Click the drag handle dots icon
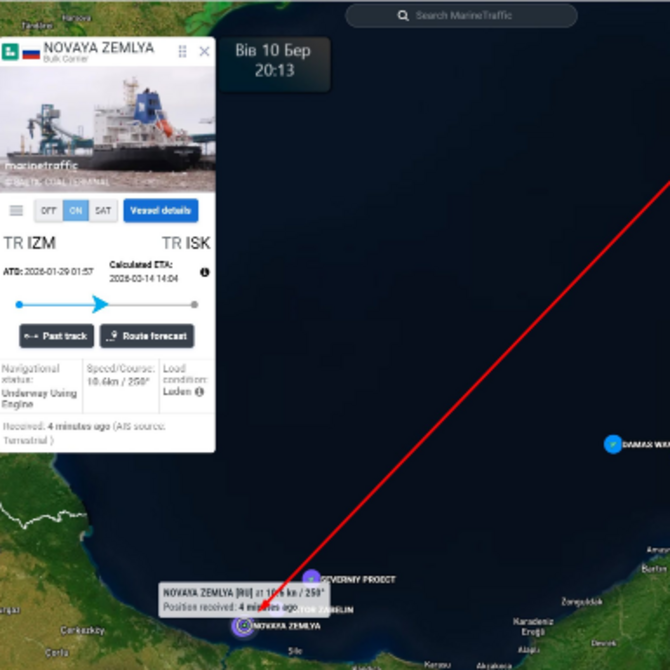The width and height of the screenshot is (670, 670). (182, 51)
